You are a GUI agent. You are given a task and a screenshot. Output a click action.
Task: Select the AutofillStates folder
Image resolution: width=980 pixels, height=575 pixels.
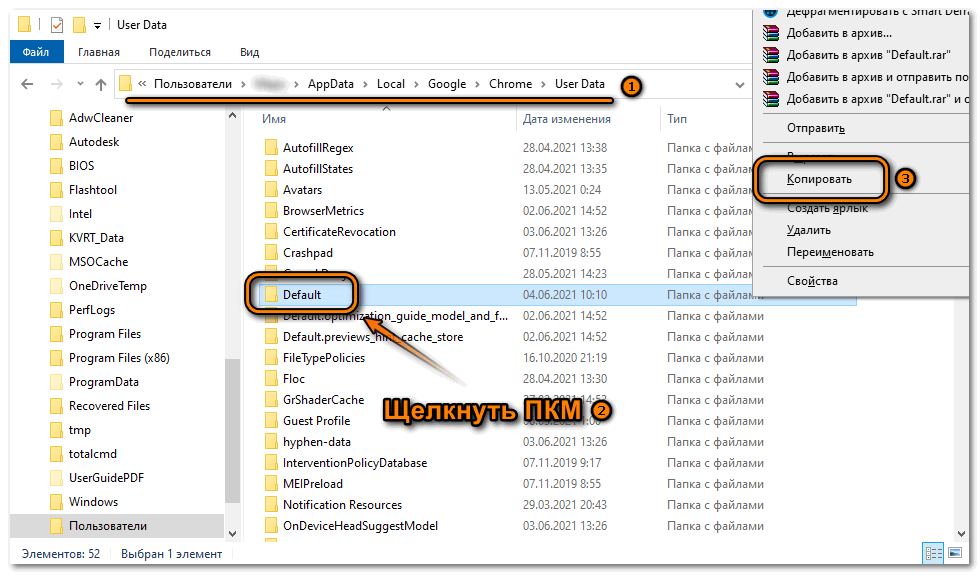tap(318, 169)
